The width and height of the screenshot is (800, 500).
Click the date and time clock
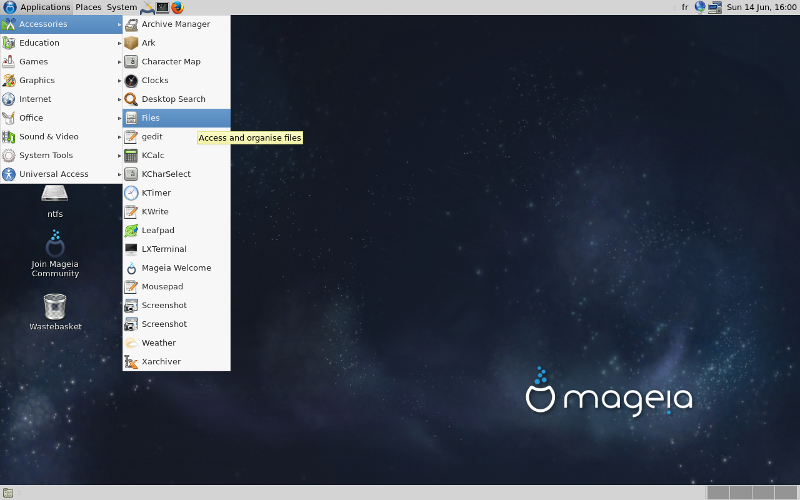click(x=761, y=7)
